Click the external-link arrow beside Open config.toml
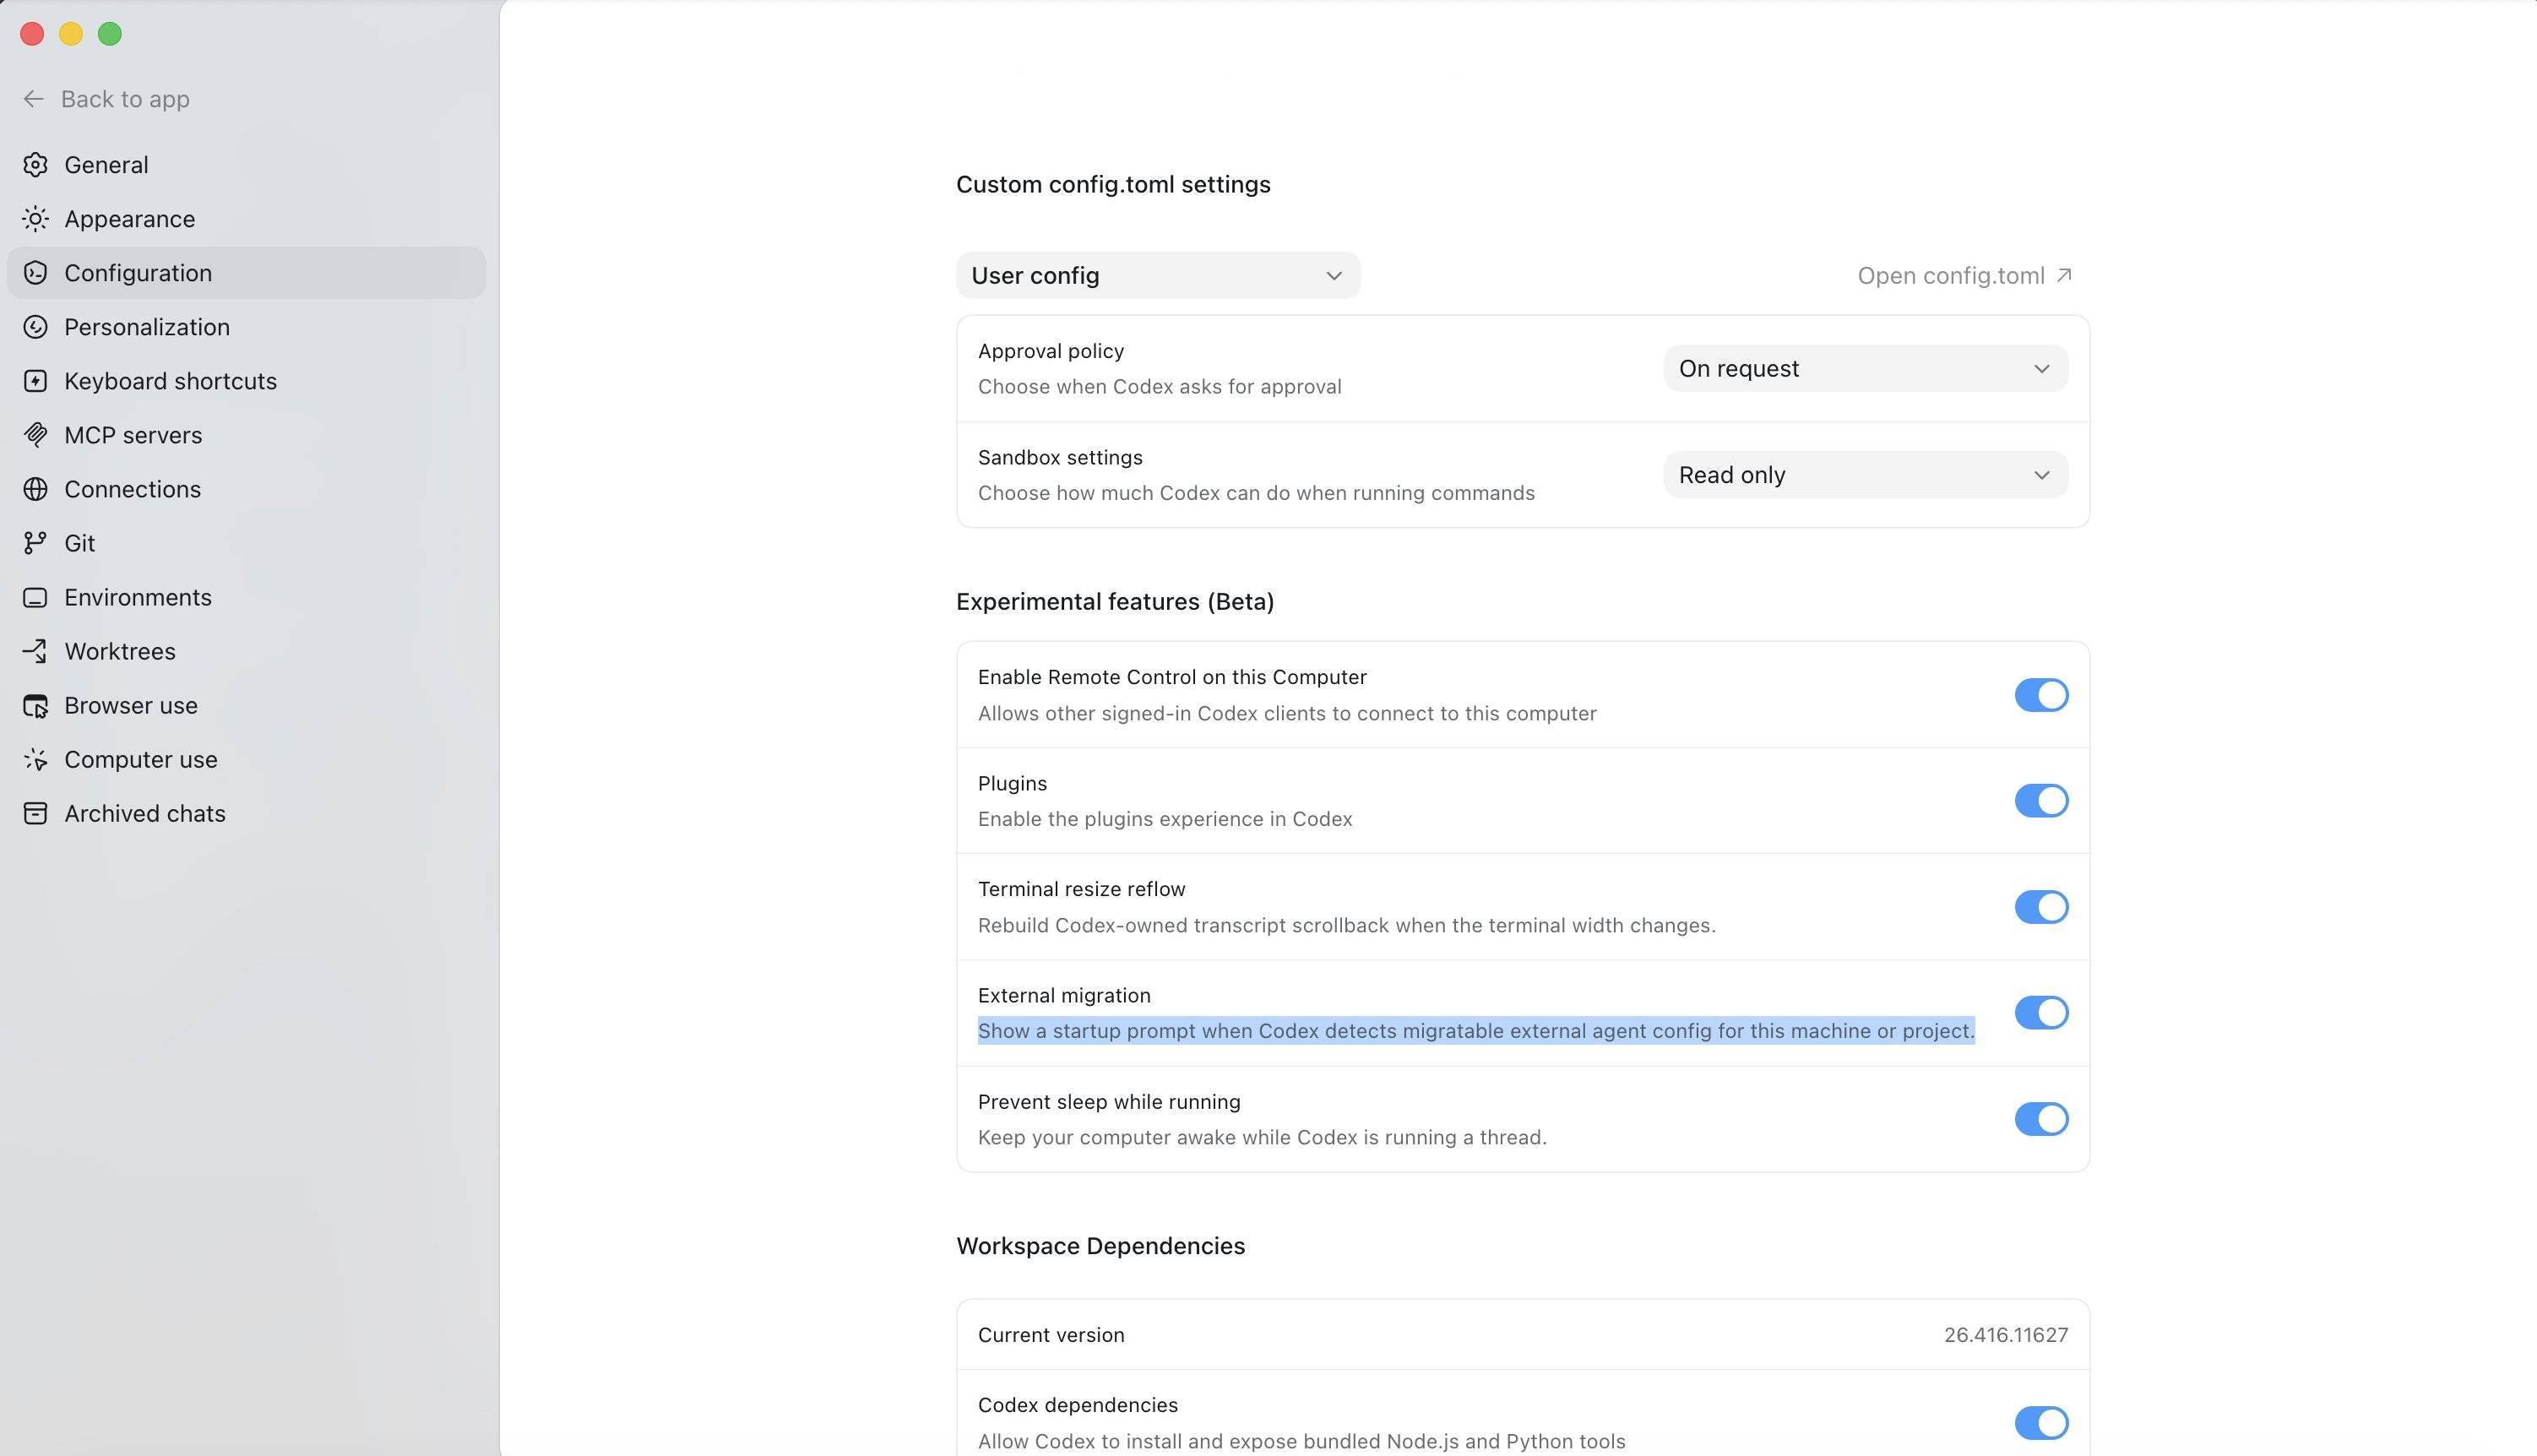 [x=2064, y=275]
